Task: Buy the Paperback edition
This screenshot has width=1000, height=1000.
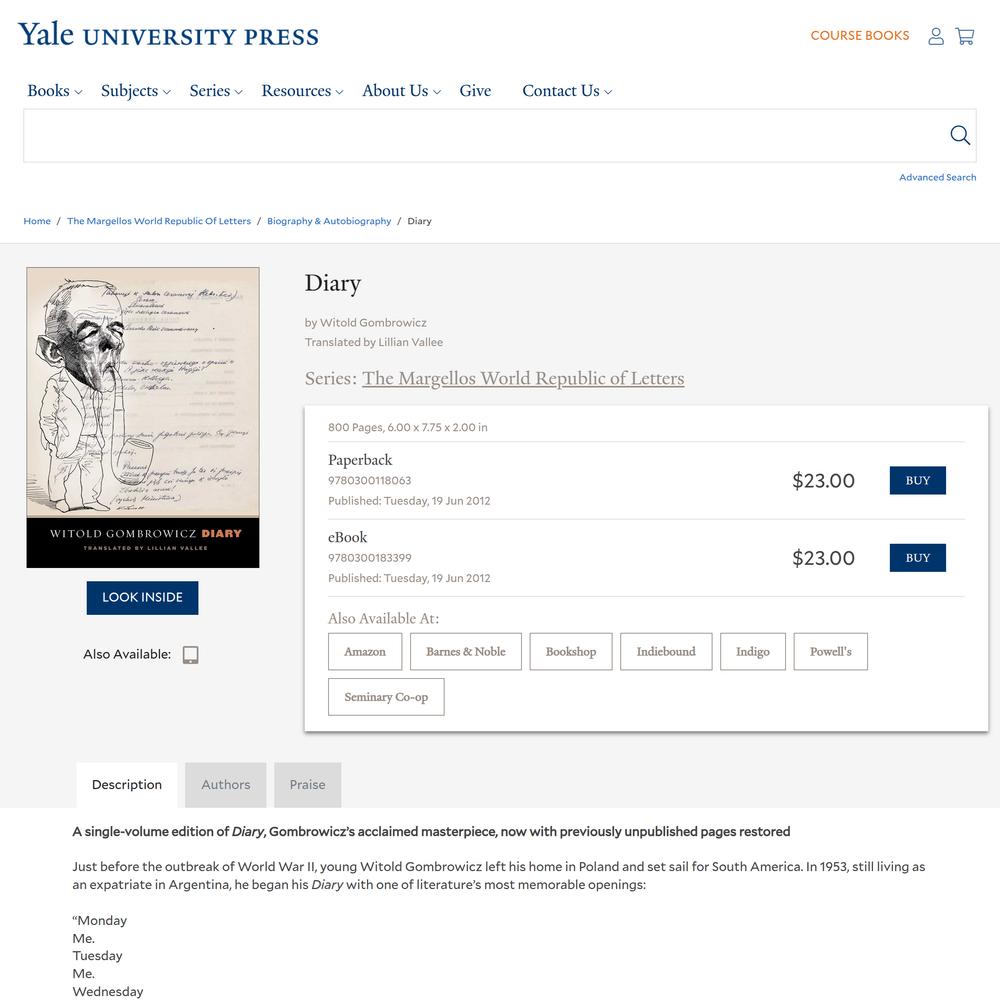Action: [x=918, y=480]
